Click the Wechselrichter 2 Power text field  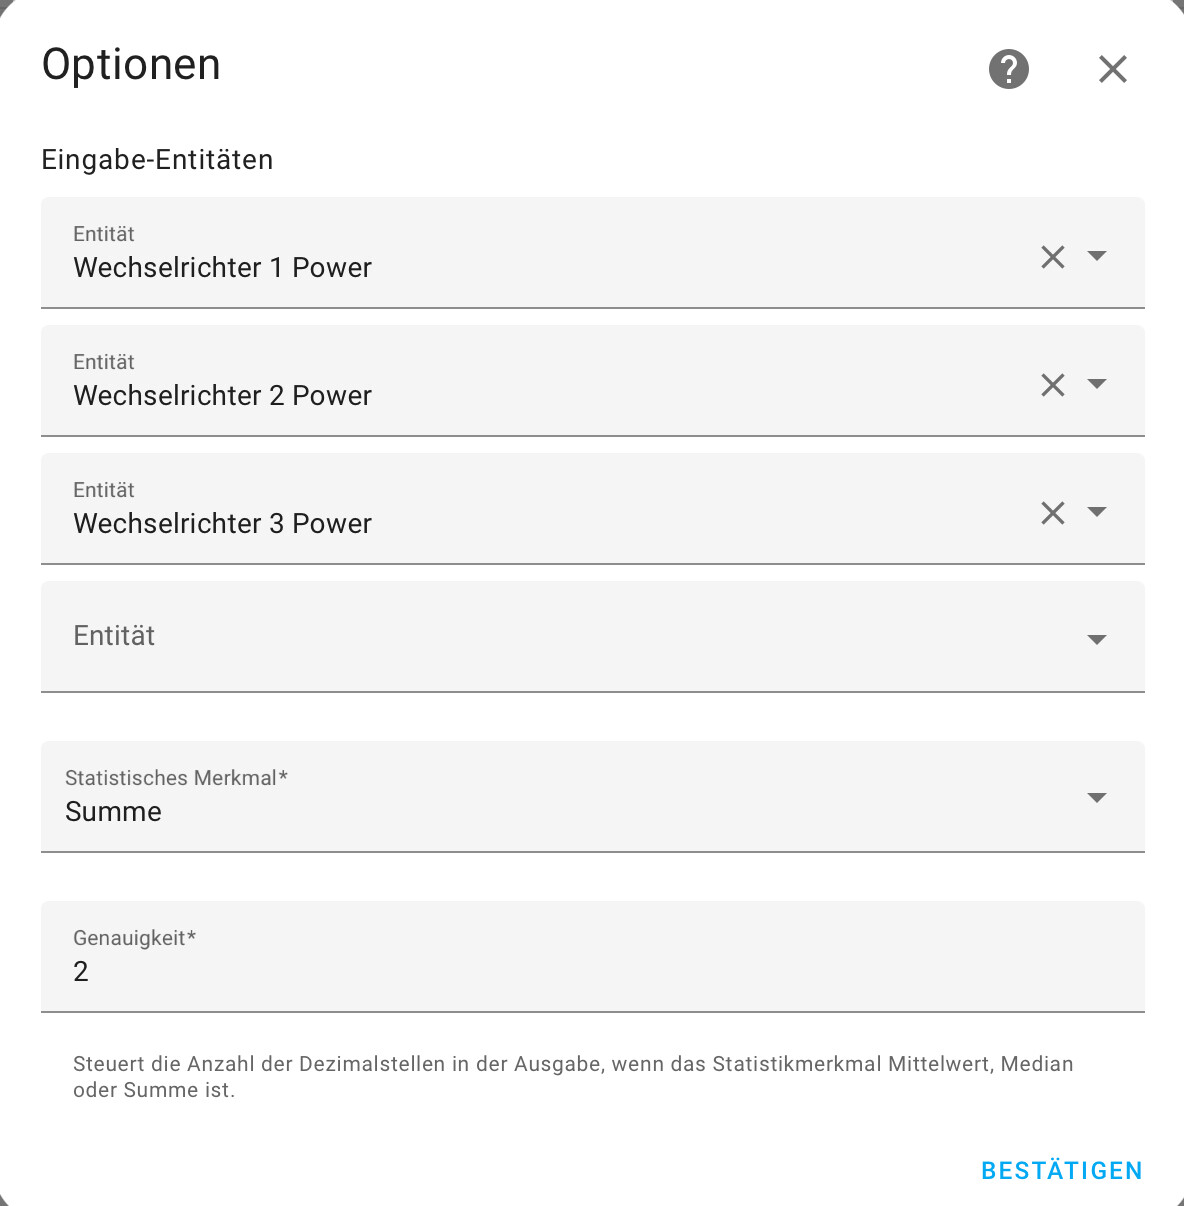(540, 381)
